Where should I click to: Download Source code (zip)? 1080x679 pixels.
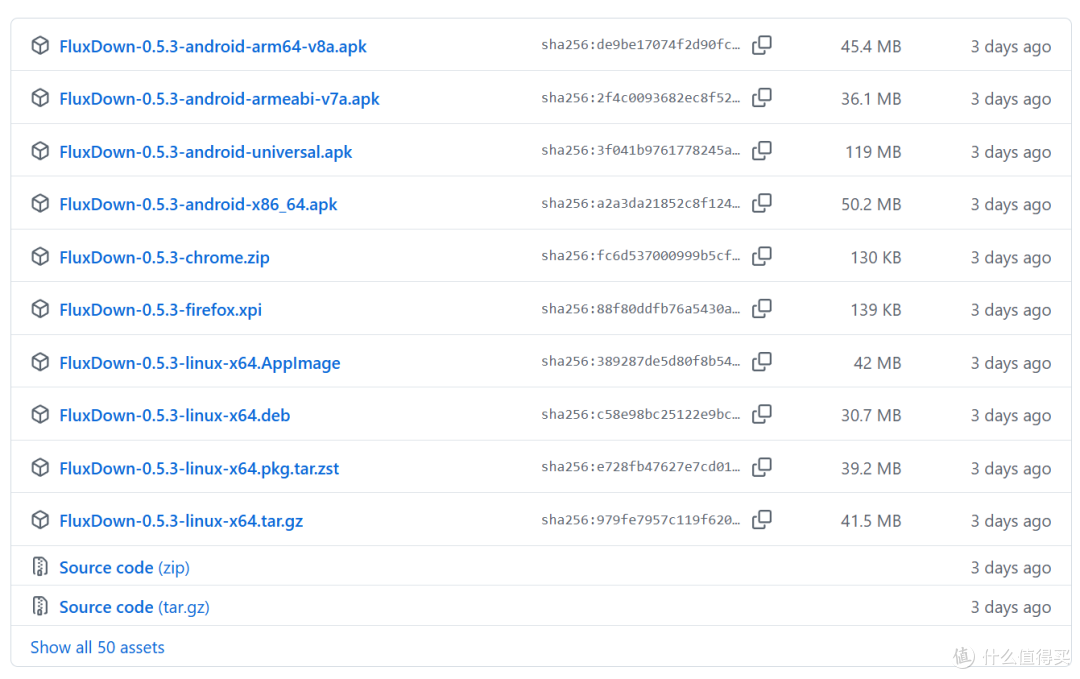[124, 567]
